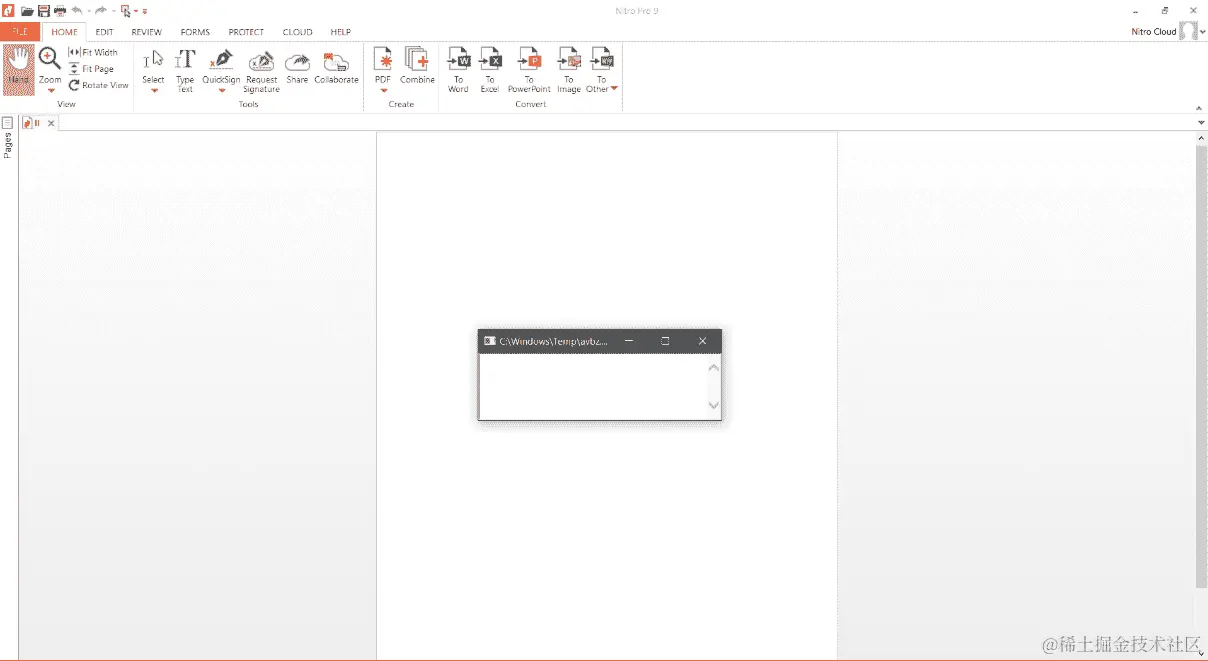Go to the PROTECT tab

(246, 32)
